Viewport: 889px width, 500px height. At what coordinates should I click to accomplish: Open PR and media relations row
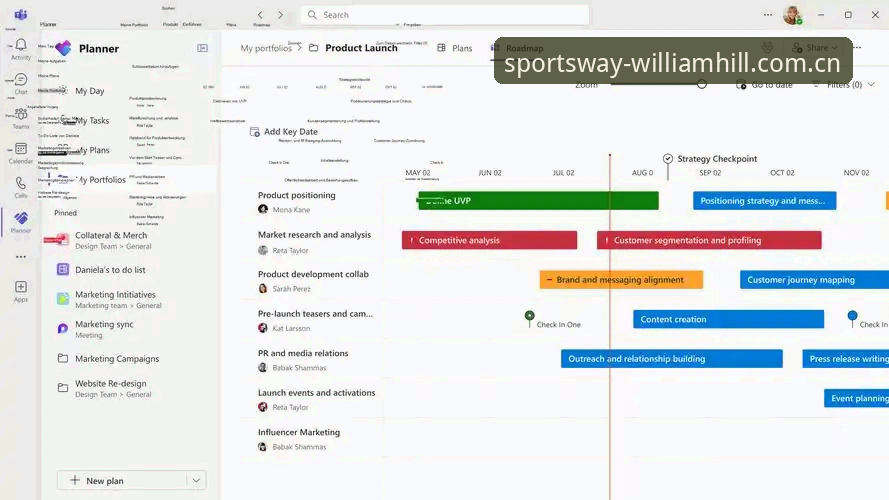point(303,353)
